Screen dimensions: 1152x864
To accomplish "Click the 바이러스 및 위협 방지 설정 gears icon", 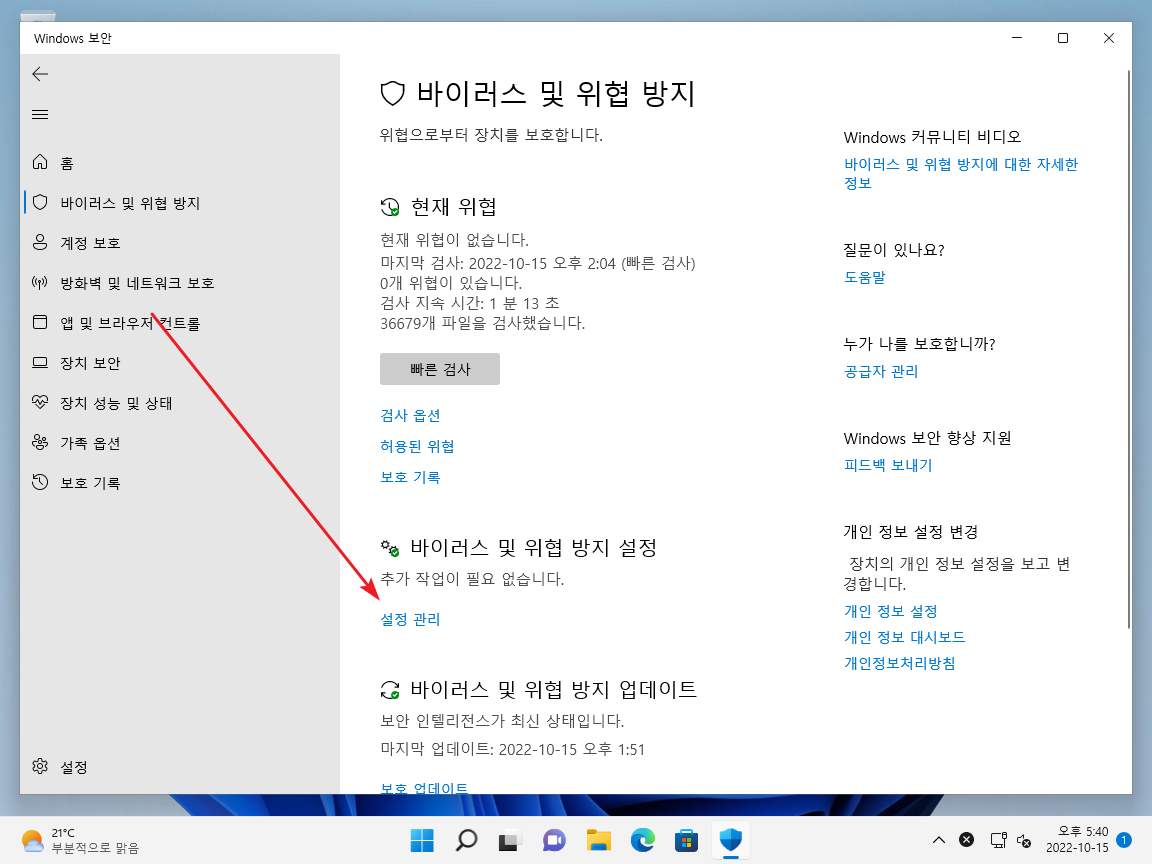I will click(390, 548).
